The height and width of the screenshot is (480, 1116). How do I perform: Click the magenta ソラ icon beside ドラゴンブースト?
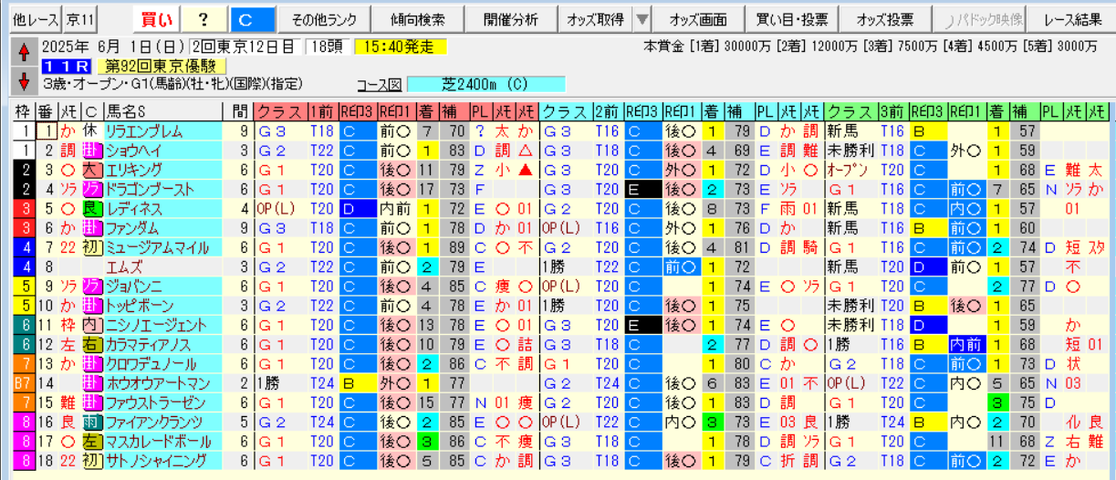click(x=91, y=189)
